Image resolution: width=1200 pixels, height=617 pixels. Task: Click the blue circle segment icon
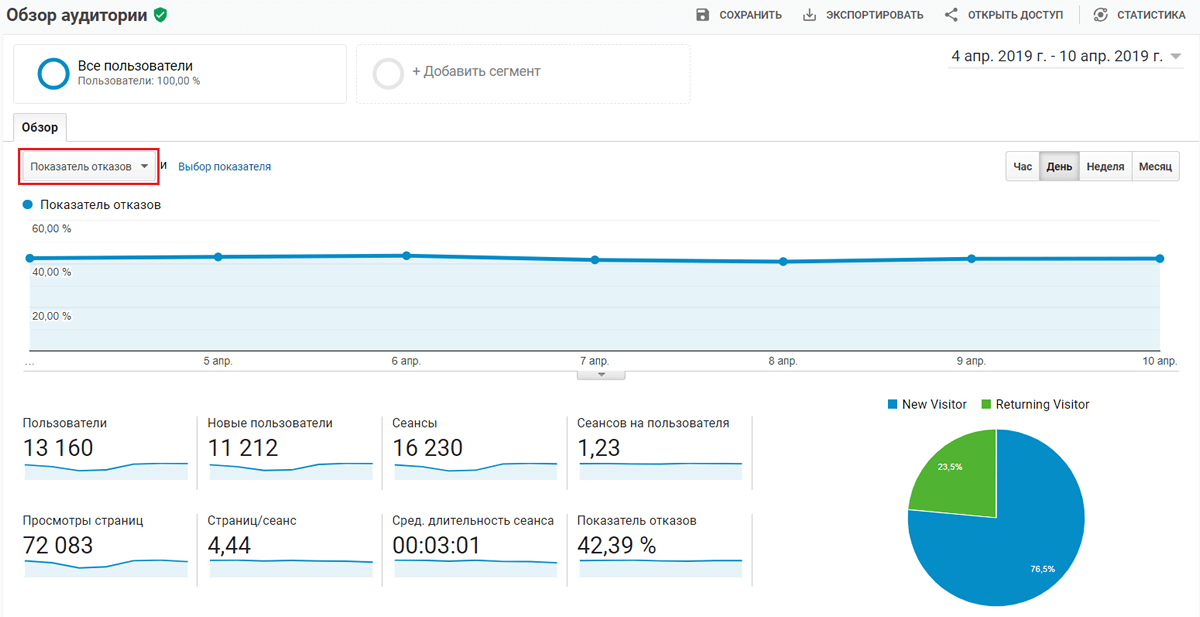(x=53, y=73)
